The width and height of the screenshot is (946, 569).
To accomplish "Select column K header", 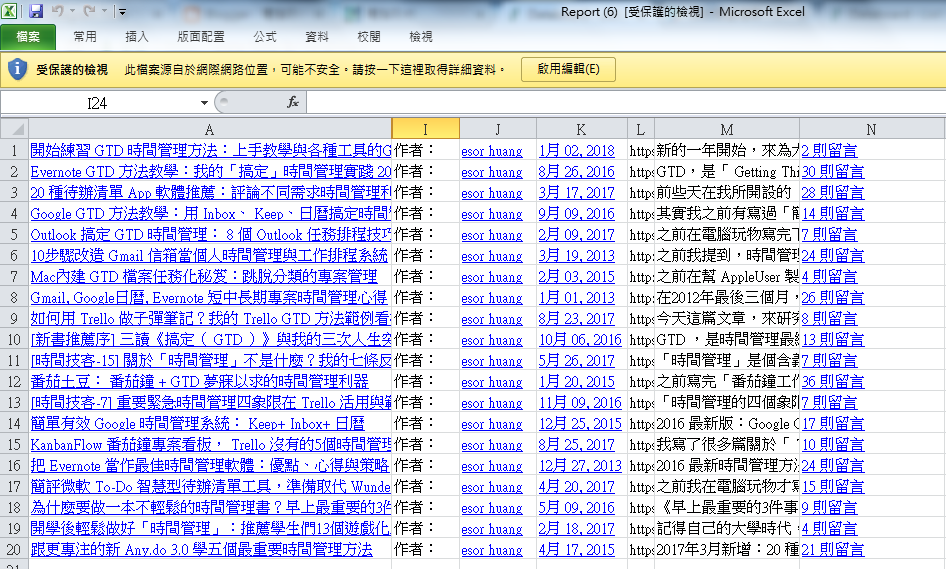I will click(x=582, y=129).
